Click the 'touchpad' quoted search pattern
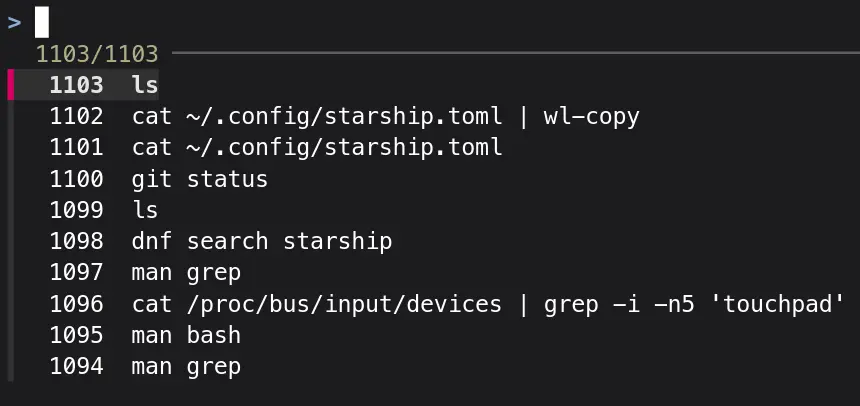The height and width of the screenshot is (406, 860). coord(783,303)
